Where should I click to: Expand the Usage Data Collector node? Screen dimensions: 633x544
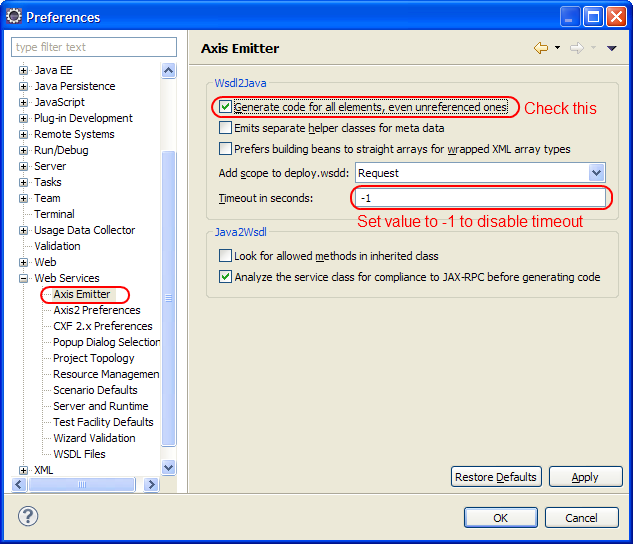23,230
